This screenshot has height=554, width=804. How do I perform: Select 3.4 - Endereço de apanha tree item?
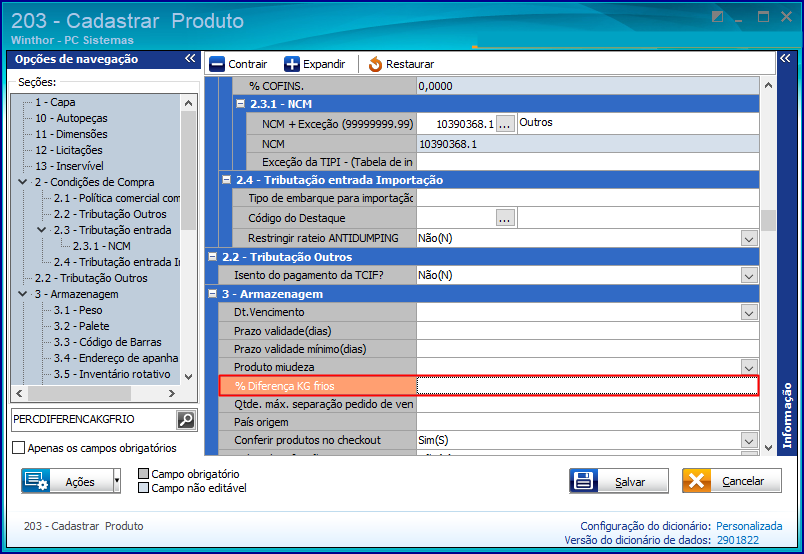[116, 358]
